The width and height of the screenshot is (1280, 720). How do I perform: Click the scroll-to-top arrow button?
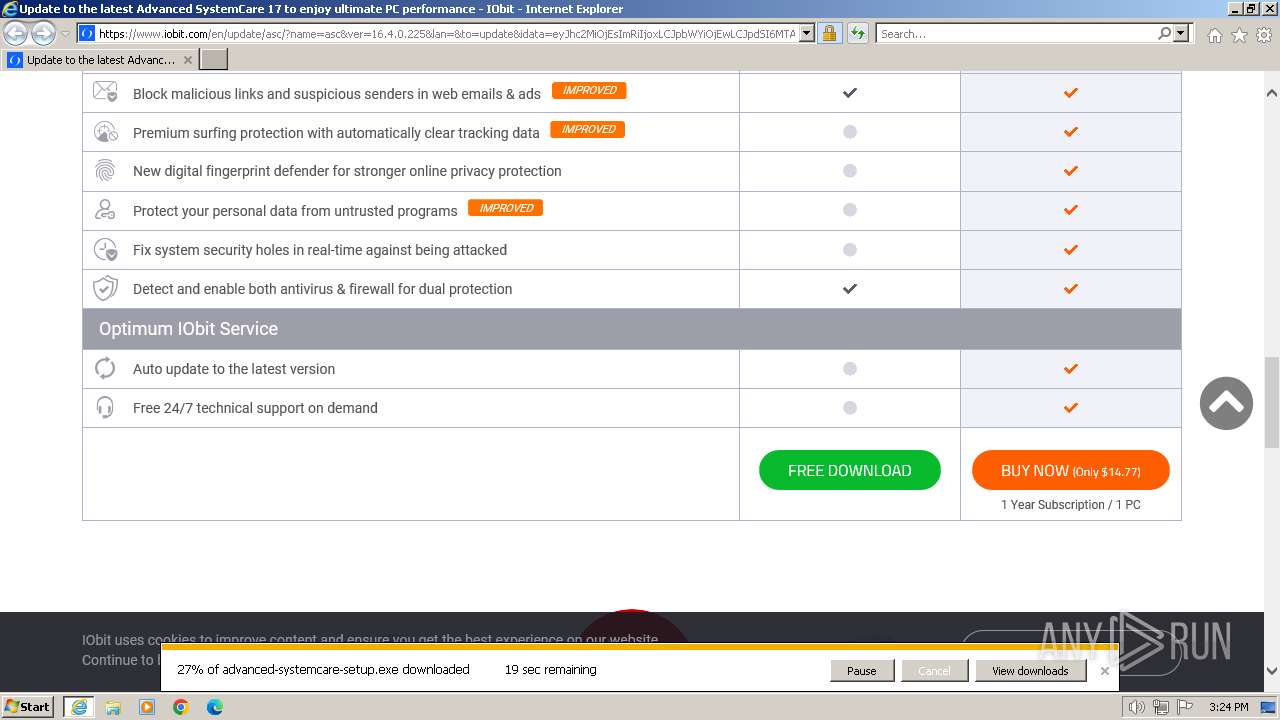[x=1226, y=403]
